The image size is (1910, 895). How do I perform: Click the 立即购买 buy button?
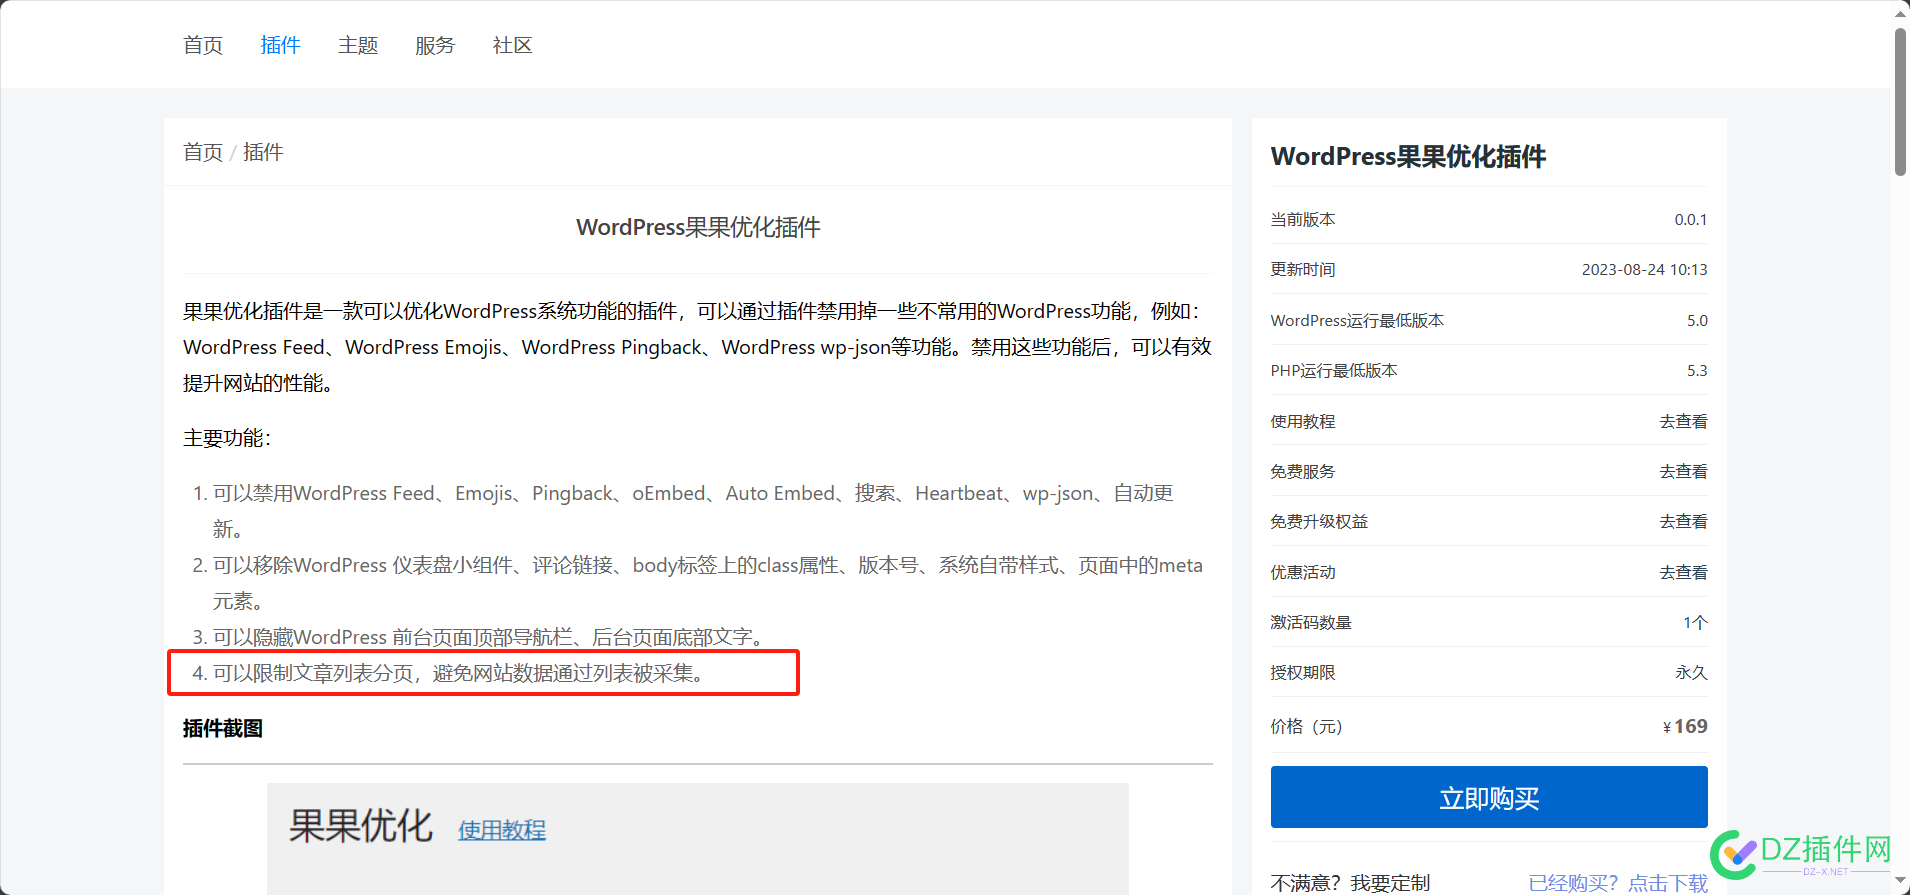(1489, 797)
